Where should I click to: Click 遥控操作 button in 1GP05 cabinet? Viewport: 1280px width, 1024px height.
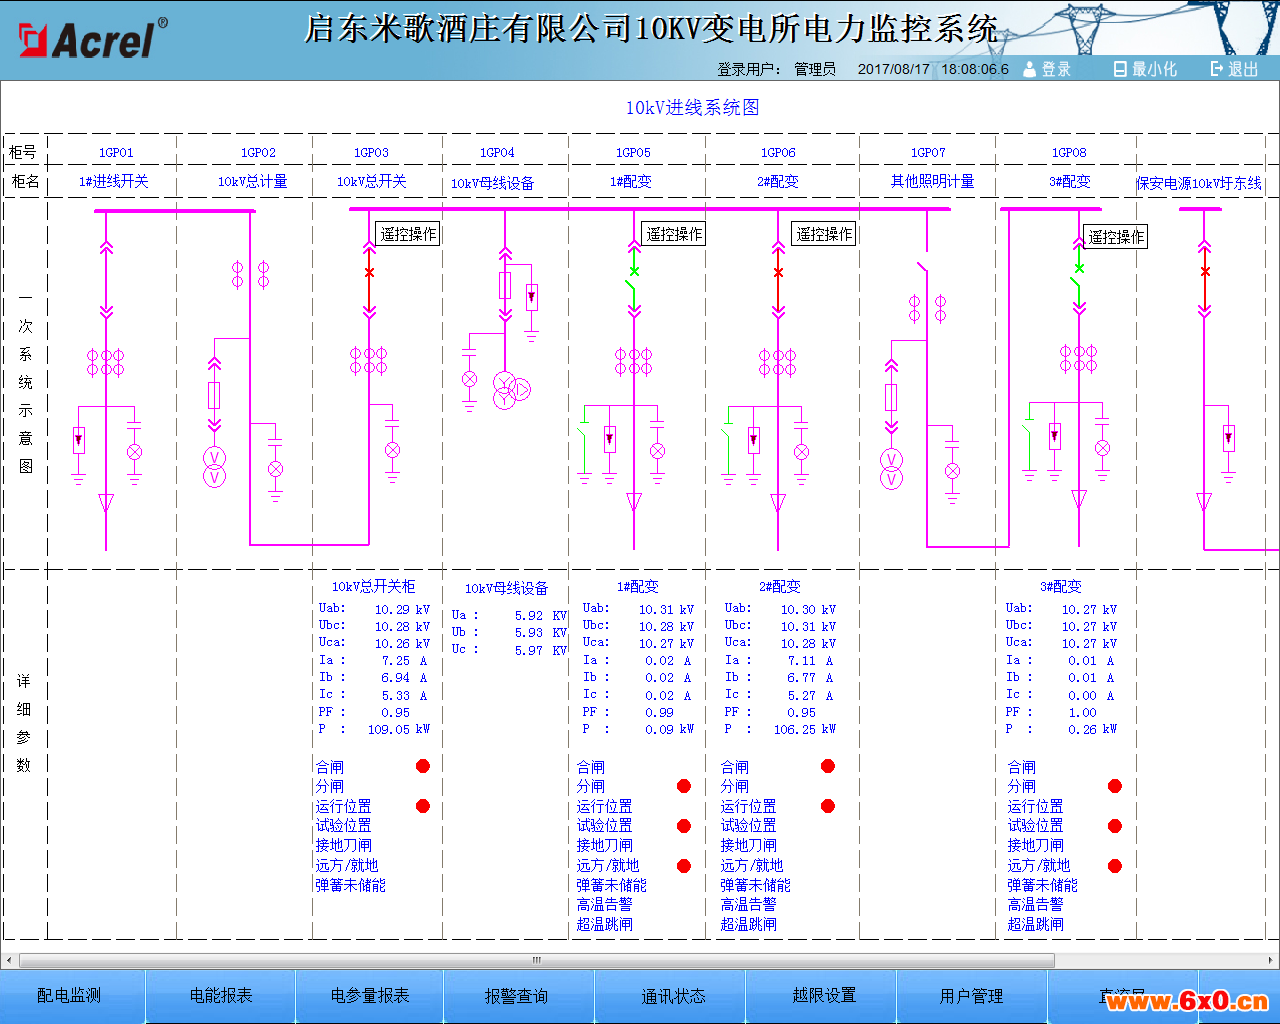coord(674,234)
